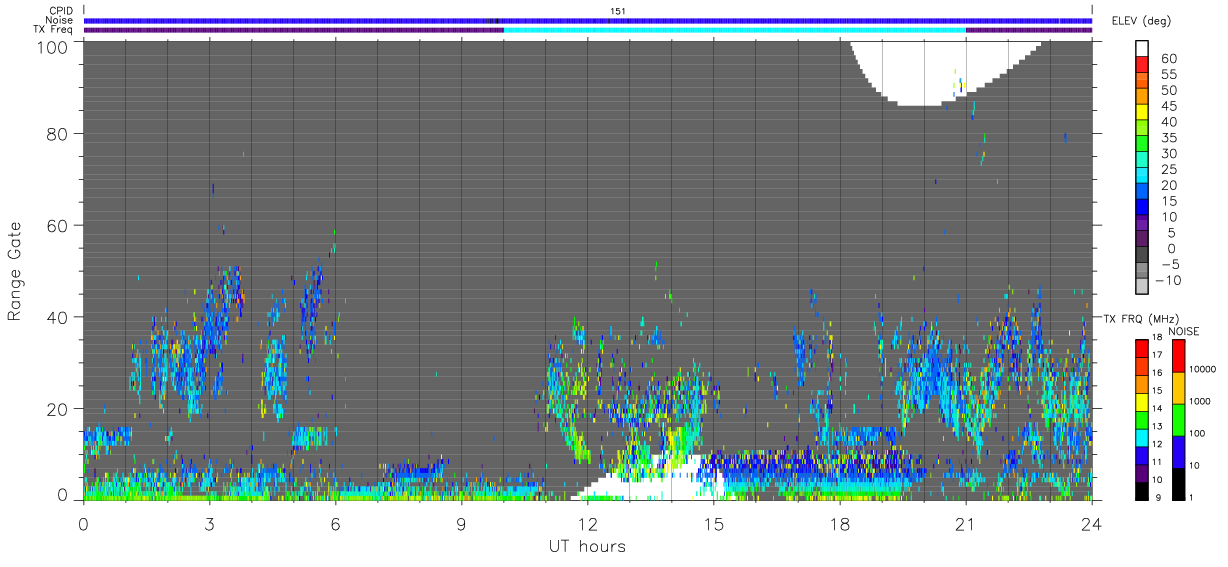Viewport: 1228px width, 567px height.
Task: Click the "80" tick on Range Gate axis
Action: pos(56,133)
